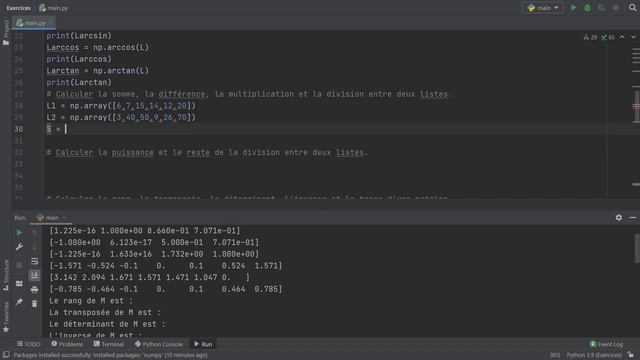Open the Python Console tab
The image size is (640, 360).
[159, 344]
